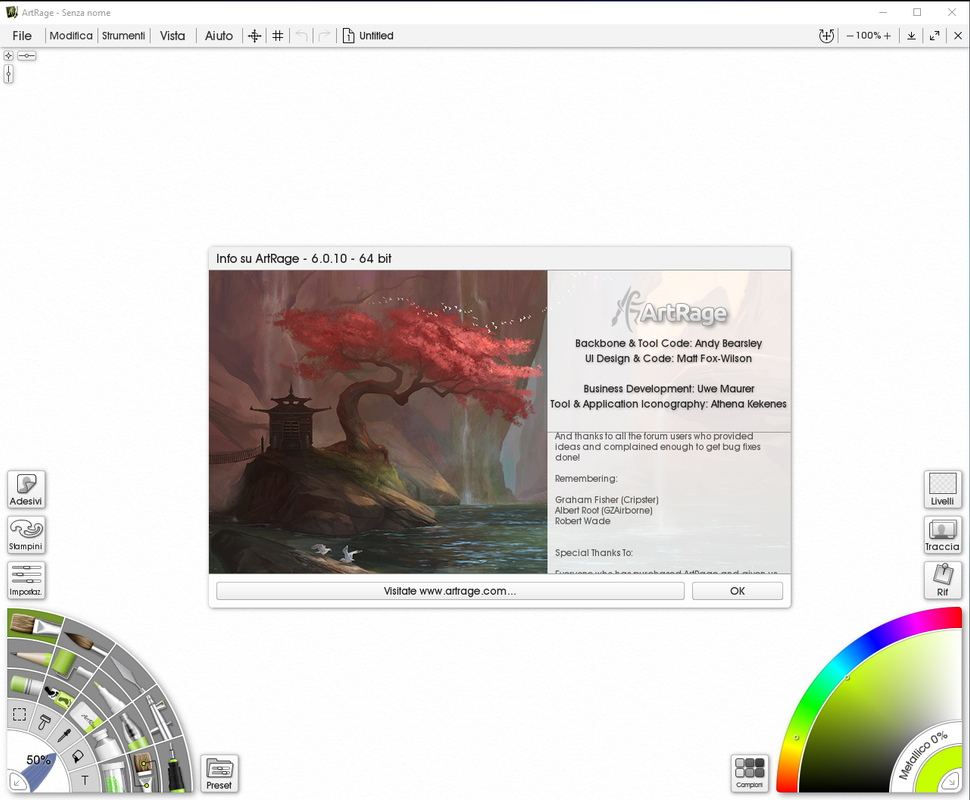Click the canvas positioning crosshair icon
The height and width of the screenshot is (800, 970).
pyautogui.click(x=254, y=36)
